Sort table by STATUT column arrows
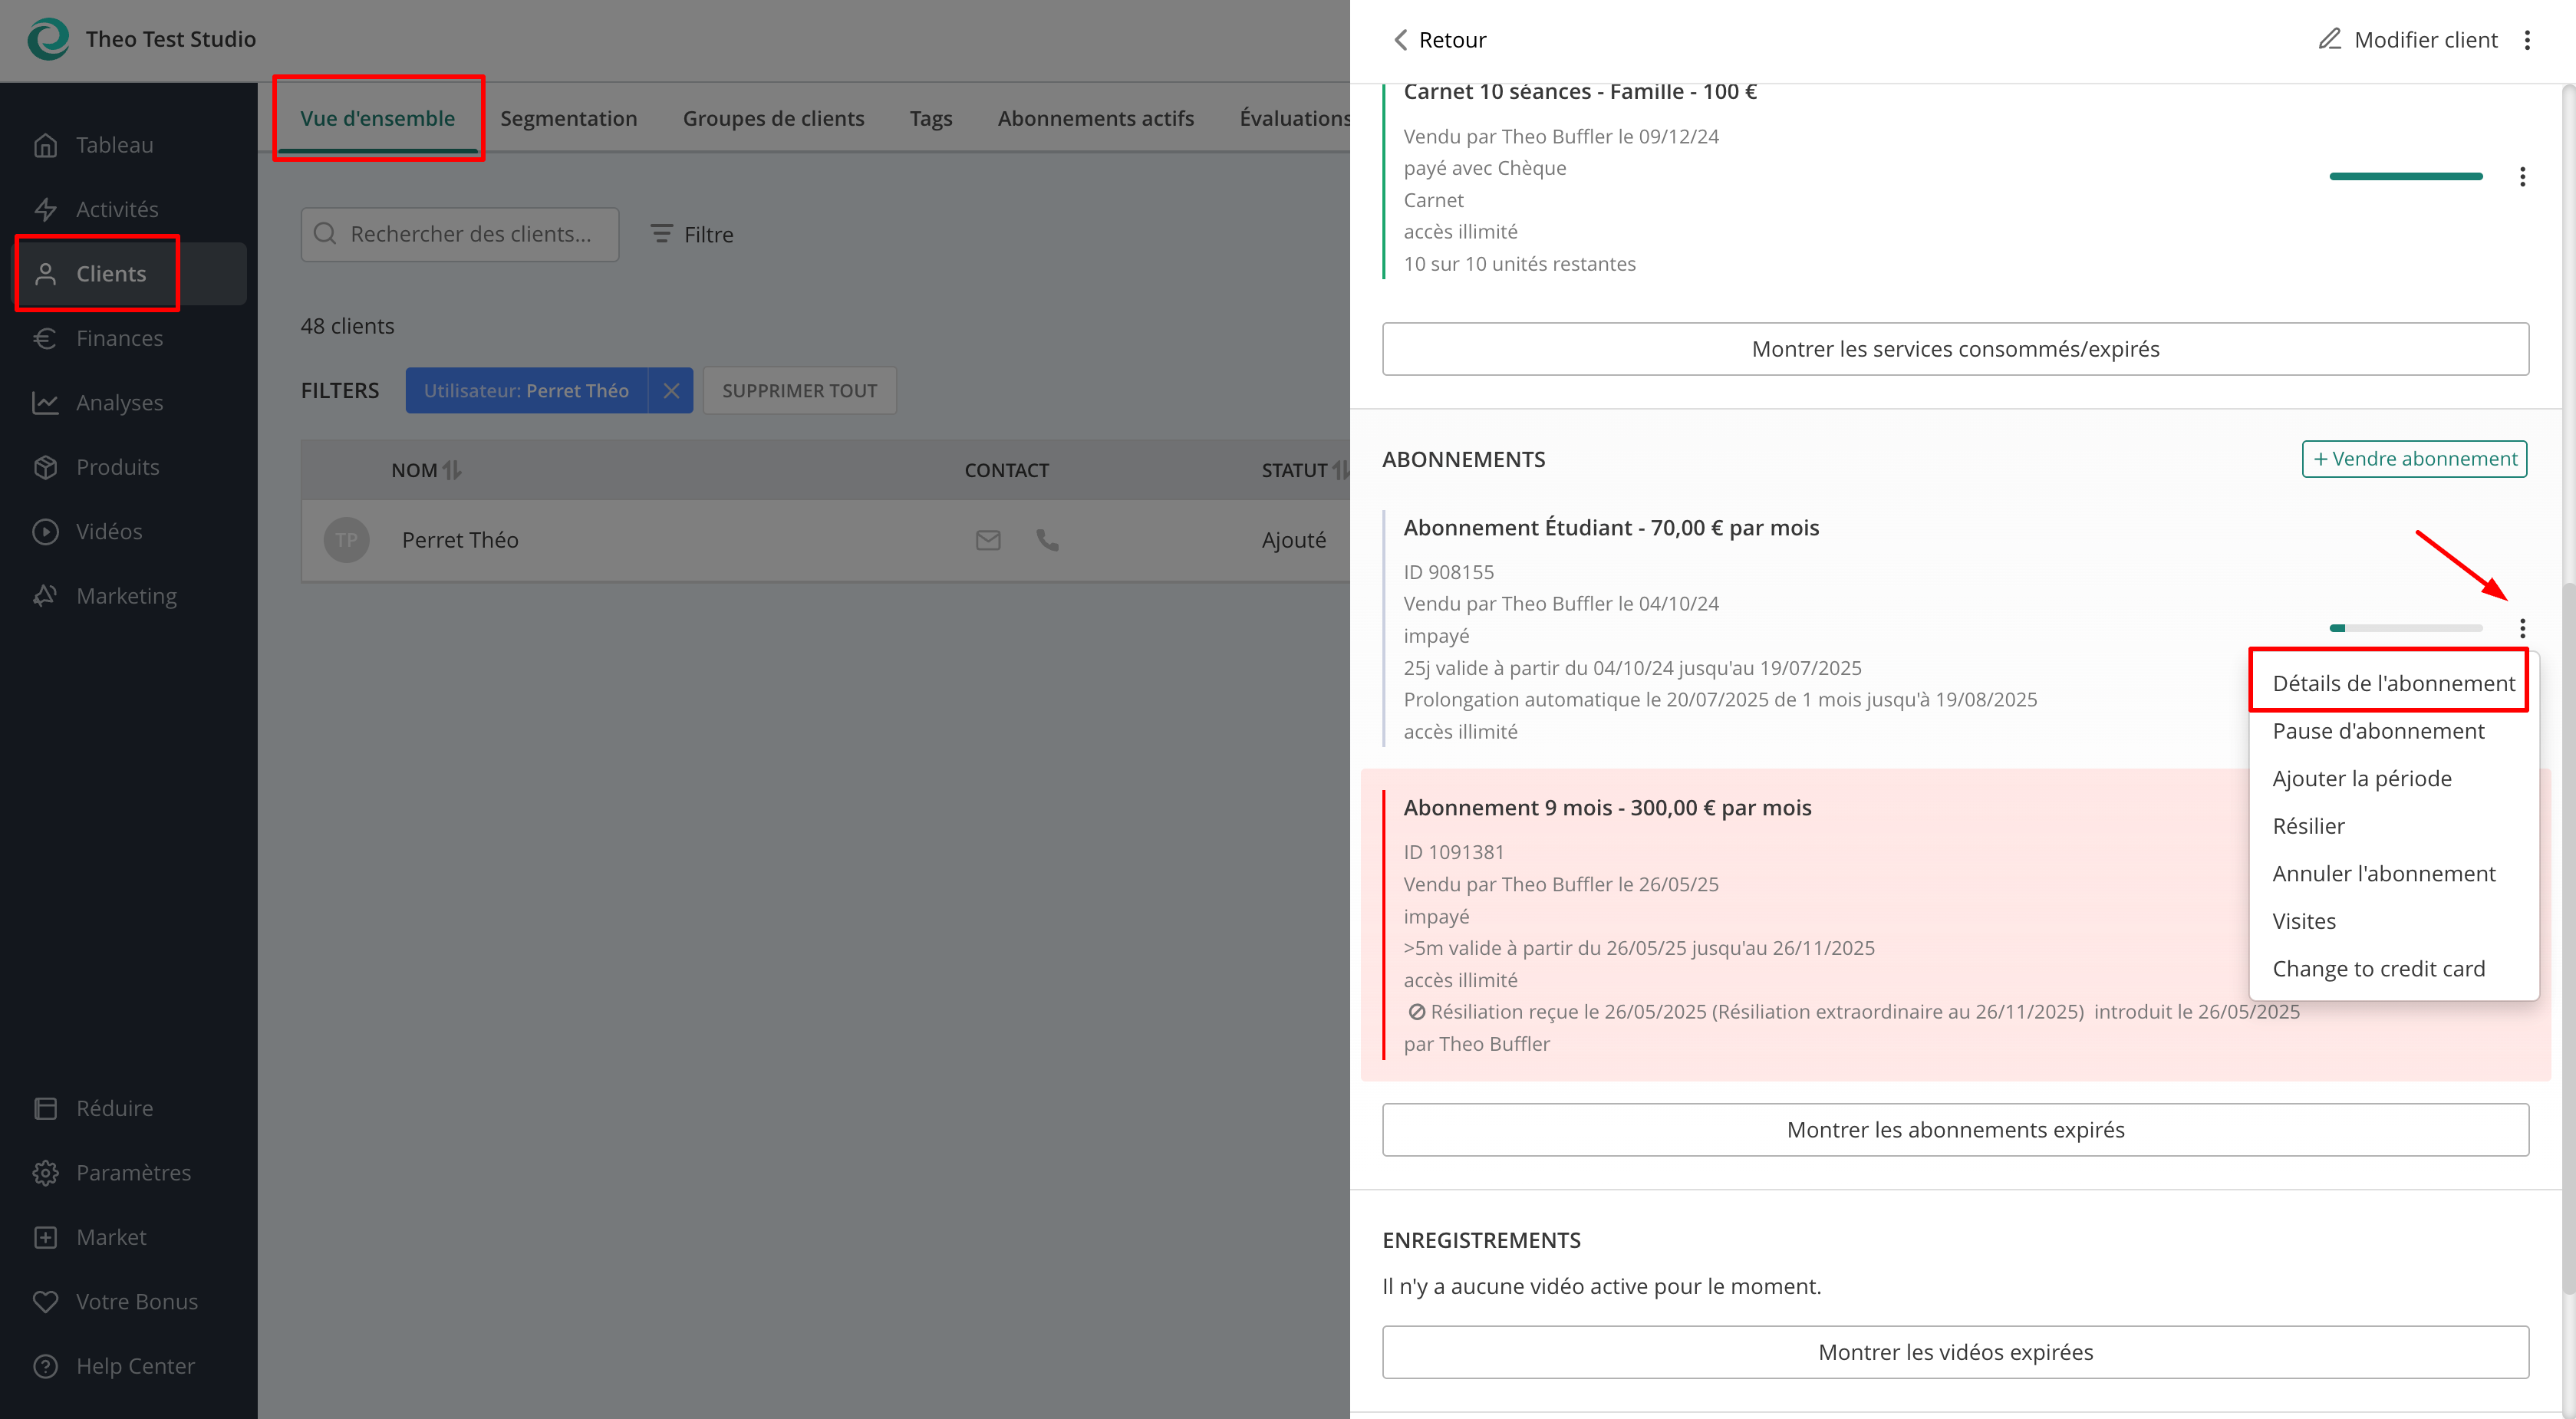This screenshot has height=1419, width=2576. [1340, 470]
